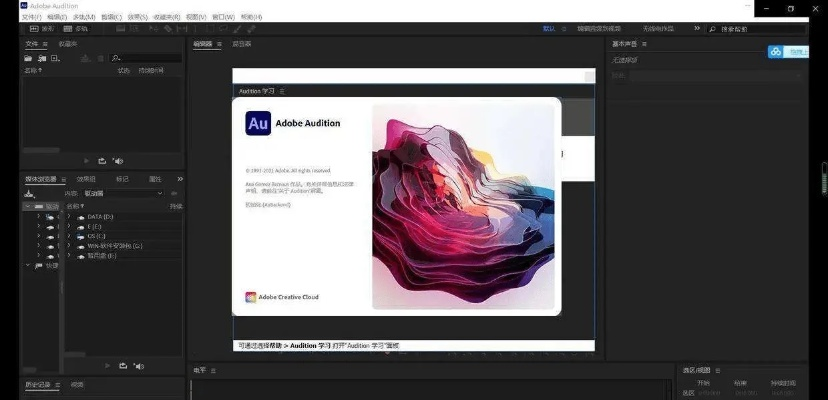This screenshot has height=400, width=828.
Task: Switch to Multitrack view button
Action: (75, 28)
